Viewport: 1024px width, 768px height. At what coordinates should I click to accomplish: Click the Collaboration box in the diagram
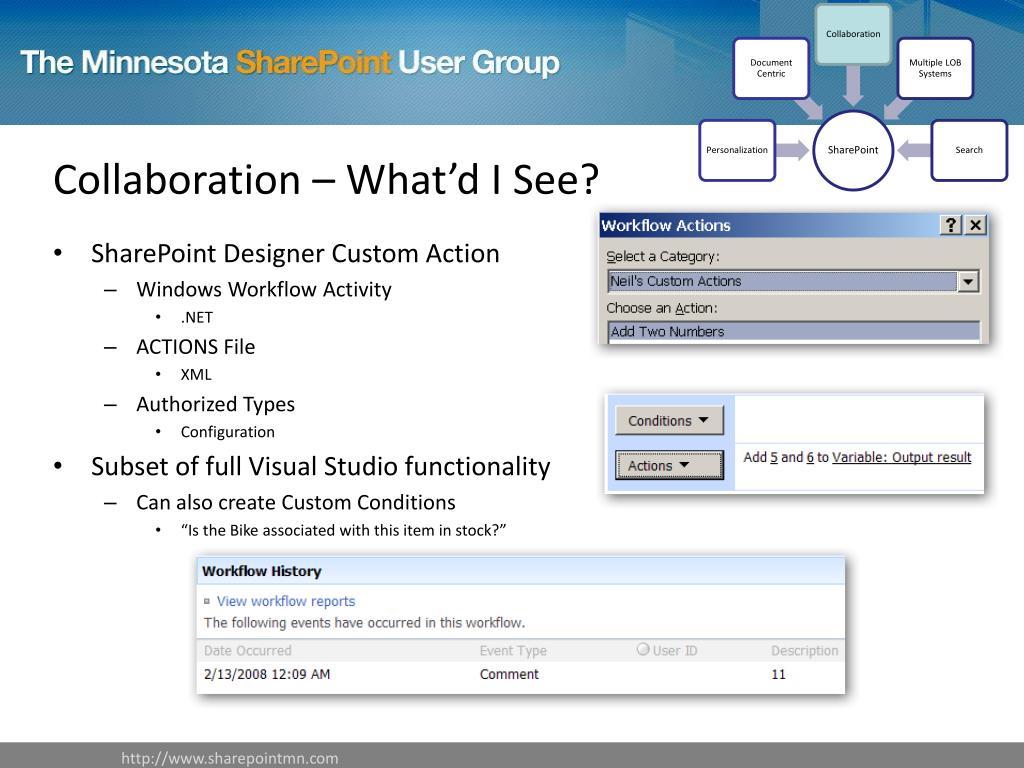(x=853, y=34)
